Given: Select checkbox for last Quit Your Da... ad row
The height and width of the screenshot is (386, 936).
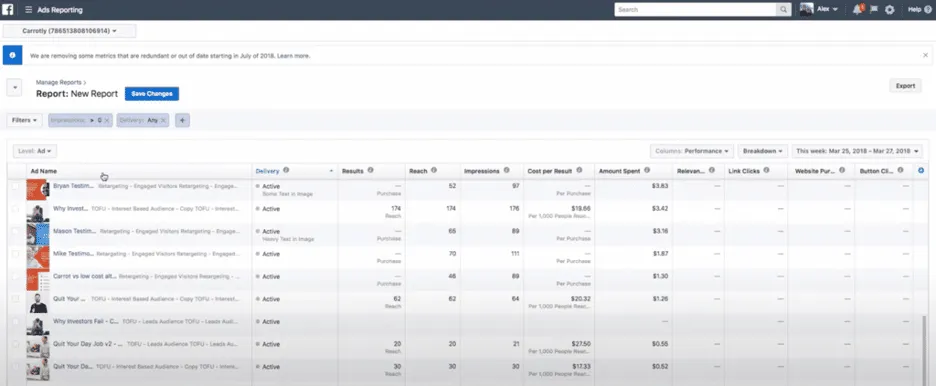Looking at the screenshot, I should point(15,367).
